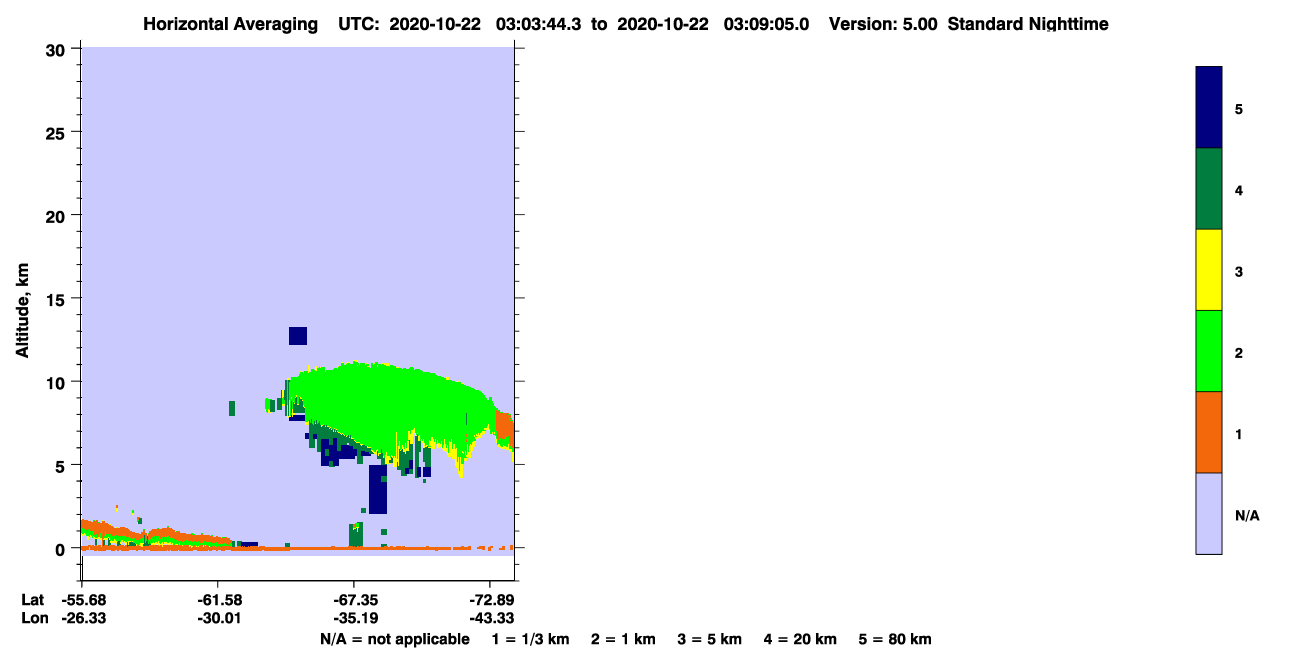
Task: Click the colorbar label '5'
Action: [1239, 108]
